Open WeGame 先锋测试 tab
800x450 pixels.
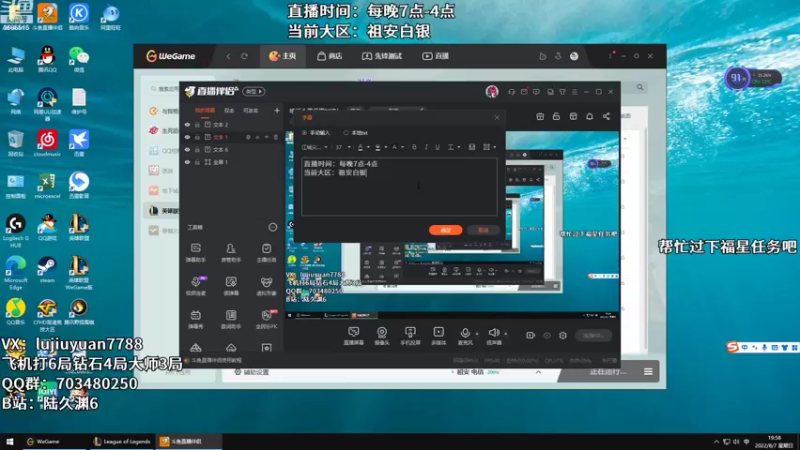(x=382, y=56)
